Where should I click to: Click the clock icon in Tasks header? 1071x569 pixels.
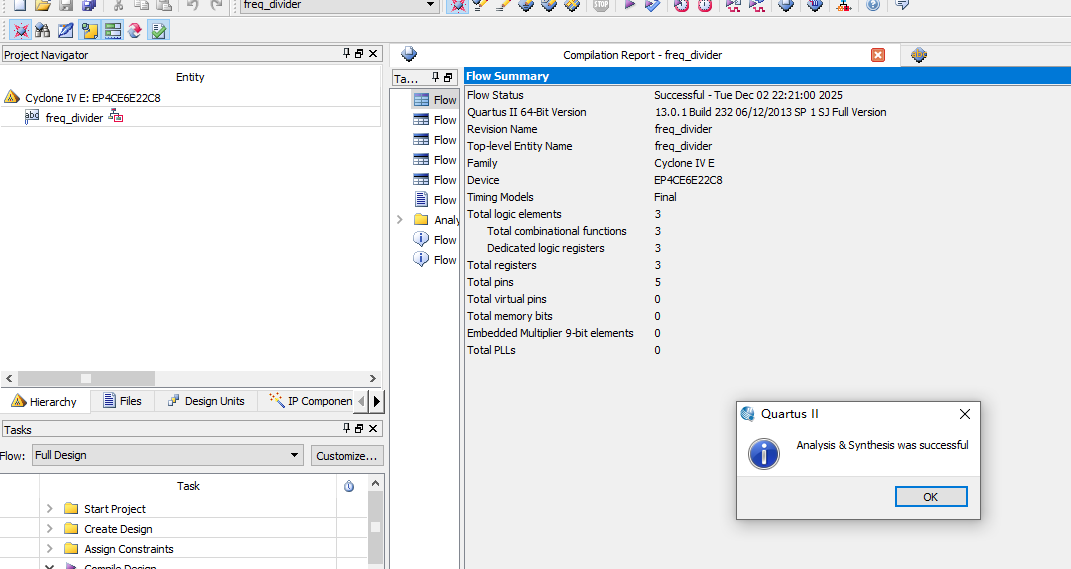tap(349, 486)
